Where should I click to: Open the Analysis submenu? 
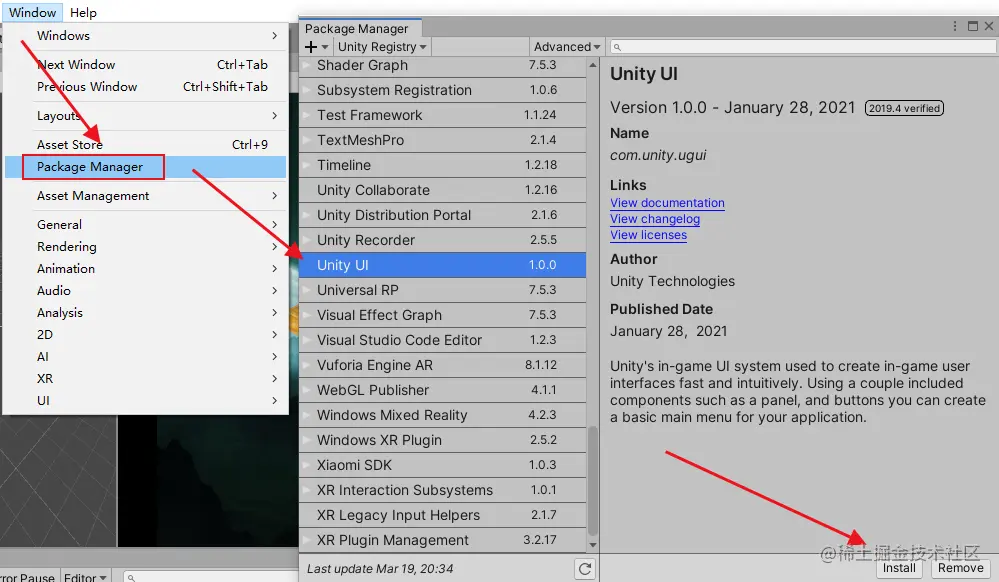click(145, 312)
